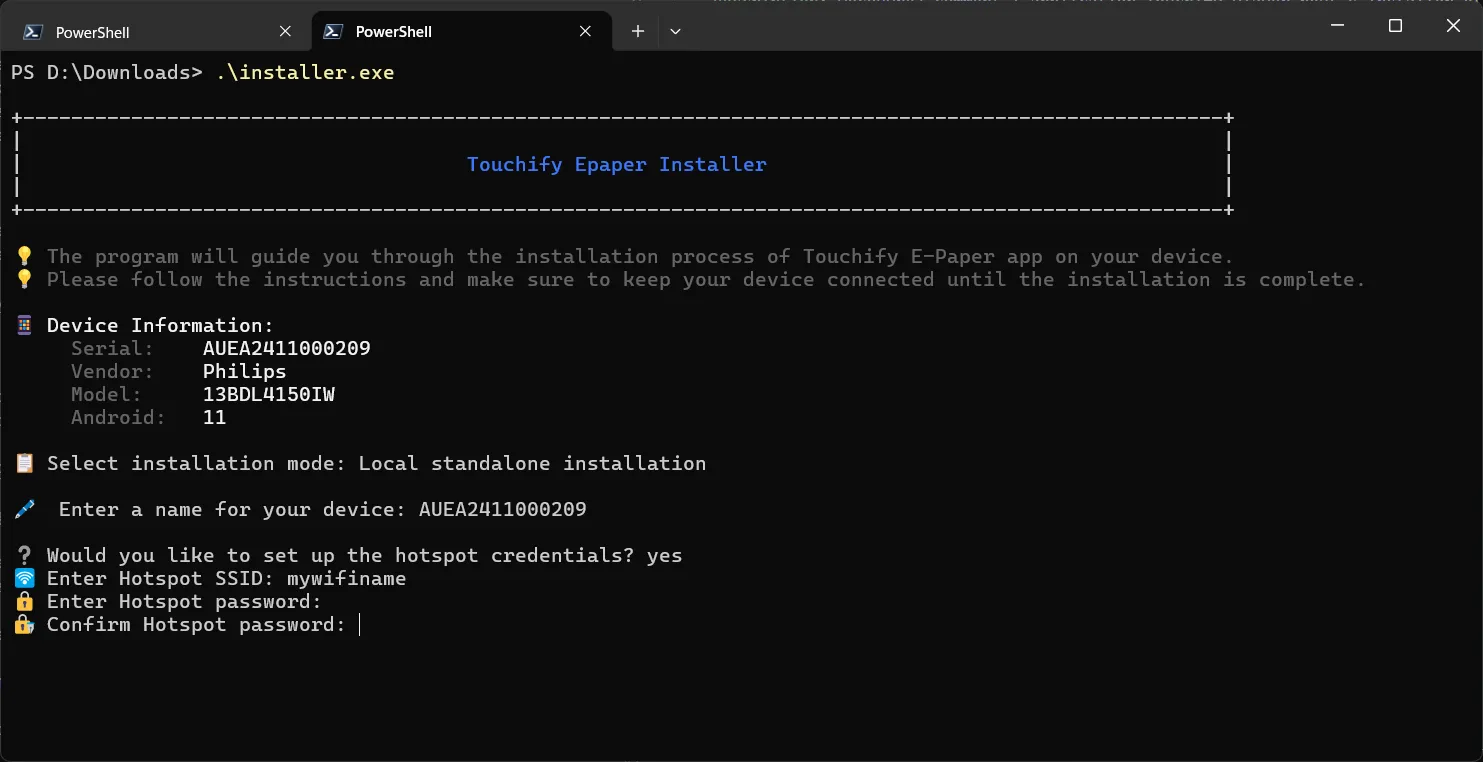Click the Touchify Epaper Installer title

click(x=617, y=165)
